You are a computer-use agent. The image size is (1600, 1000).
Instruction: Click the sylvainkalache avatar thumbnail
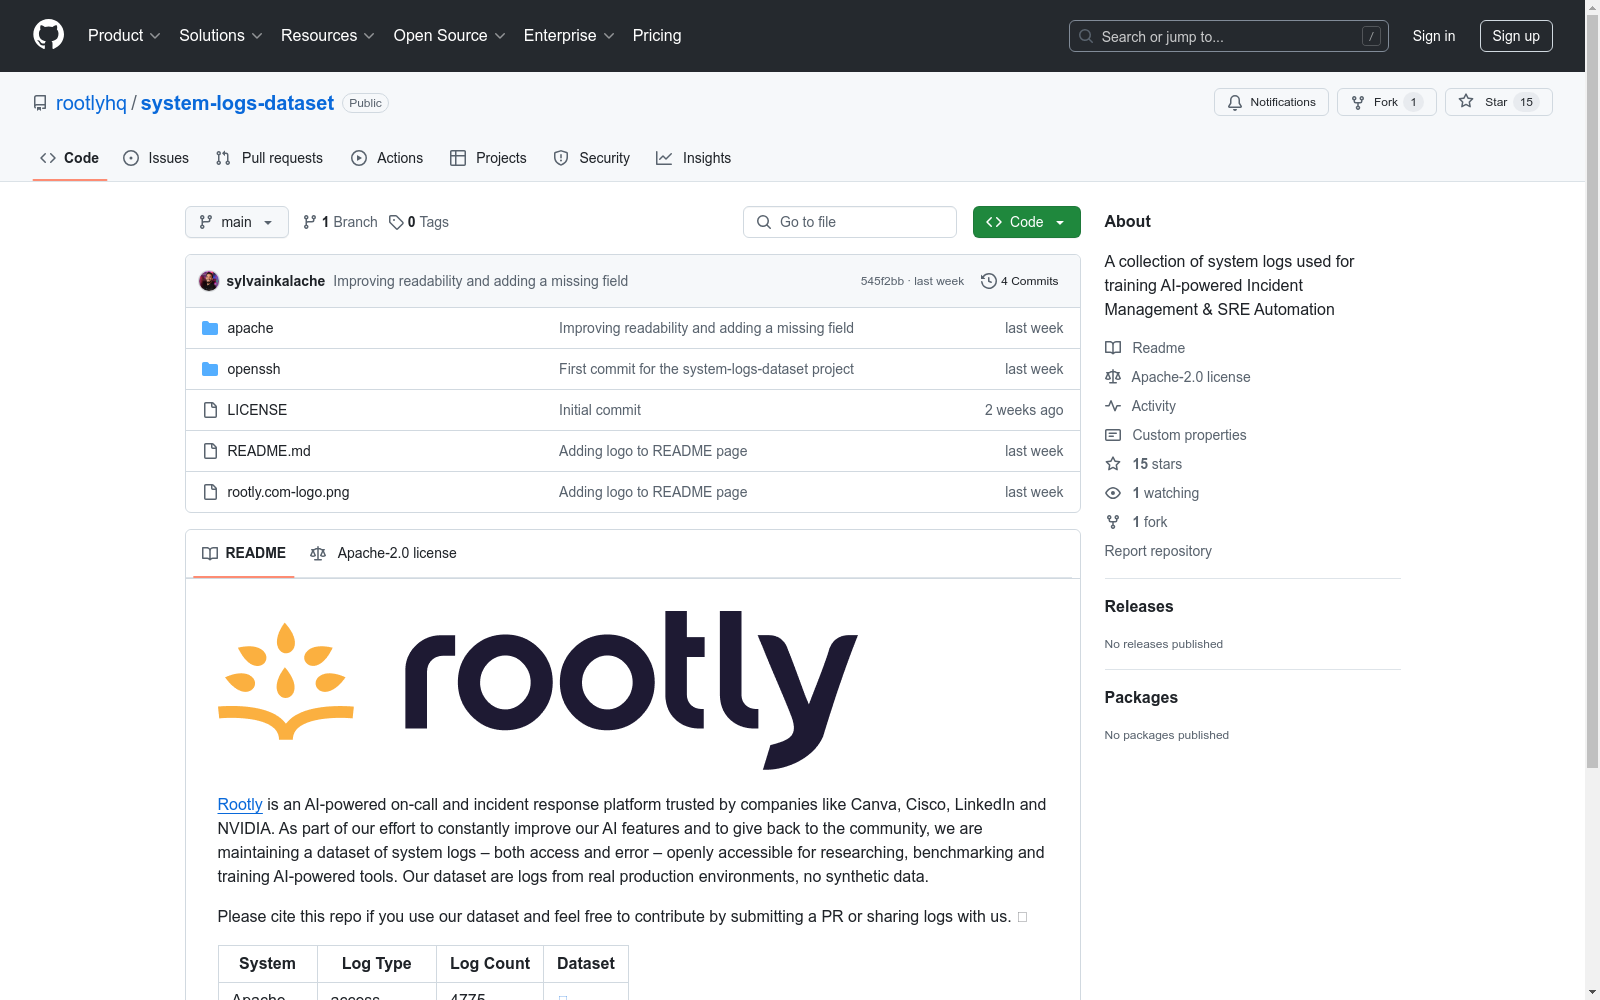pyautogui.click(x=209, y=281)
